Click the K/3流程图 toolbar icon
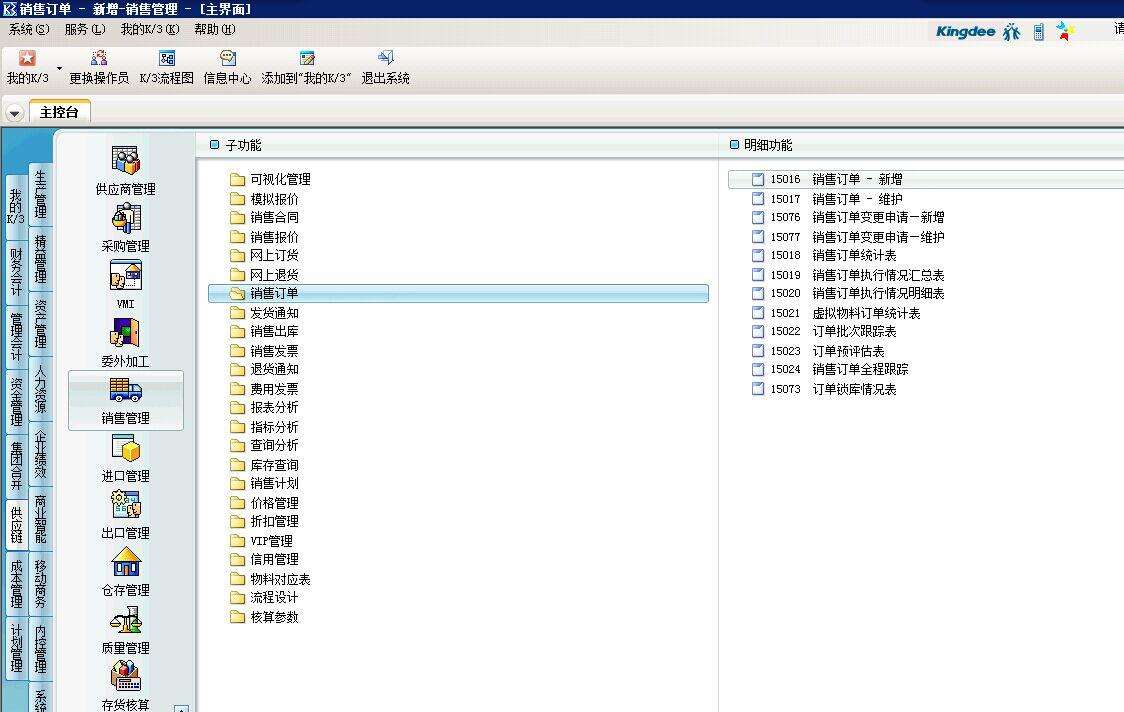Viewport: 1124px width, 712px height. (x=166, y=59)
